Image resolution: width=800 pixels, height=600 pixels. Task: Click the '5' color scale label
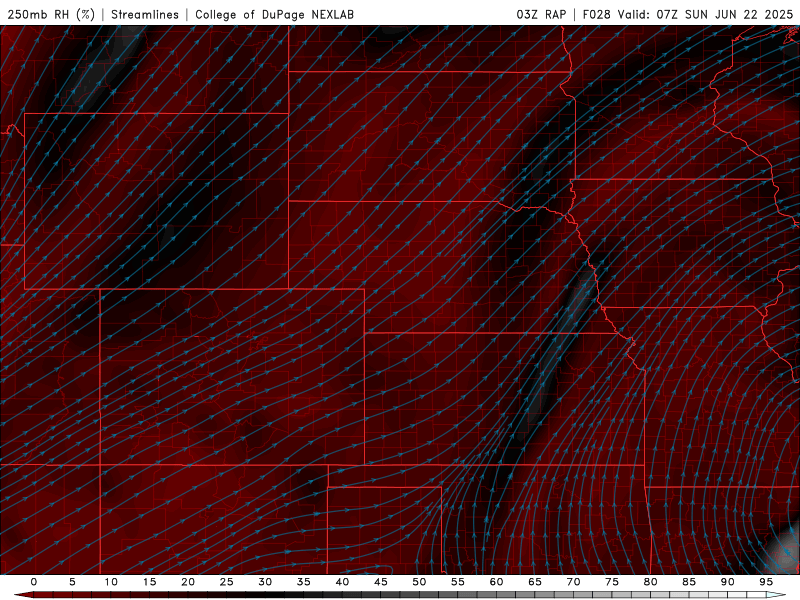(x=72, y=582)
